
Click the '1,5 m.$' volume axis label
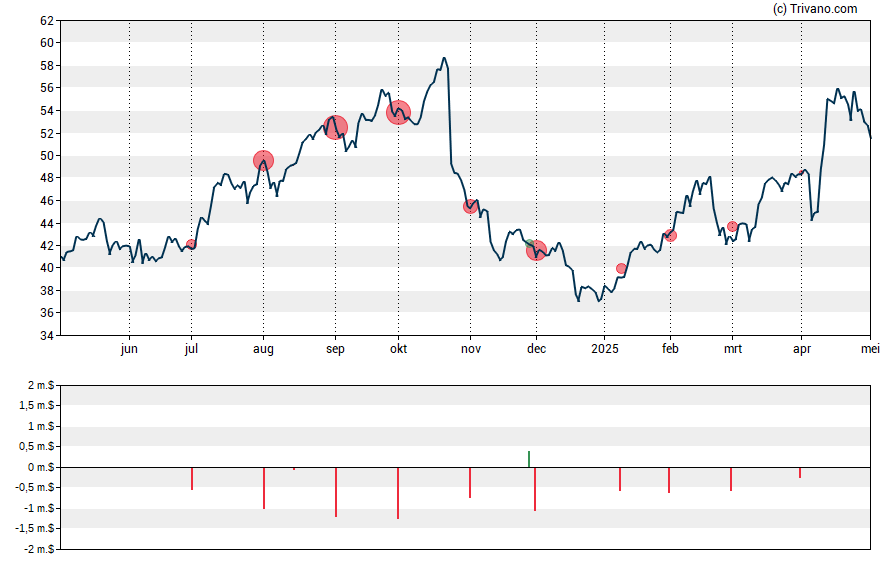coord(37,405)
